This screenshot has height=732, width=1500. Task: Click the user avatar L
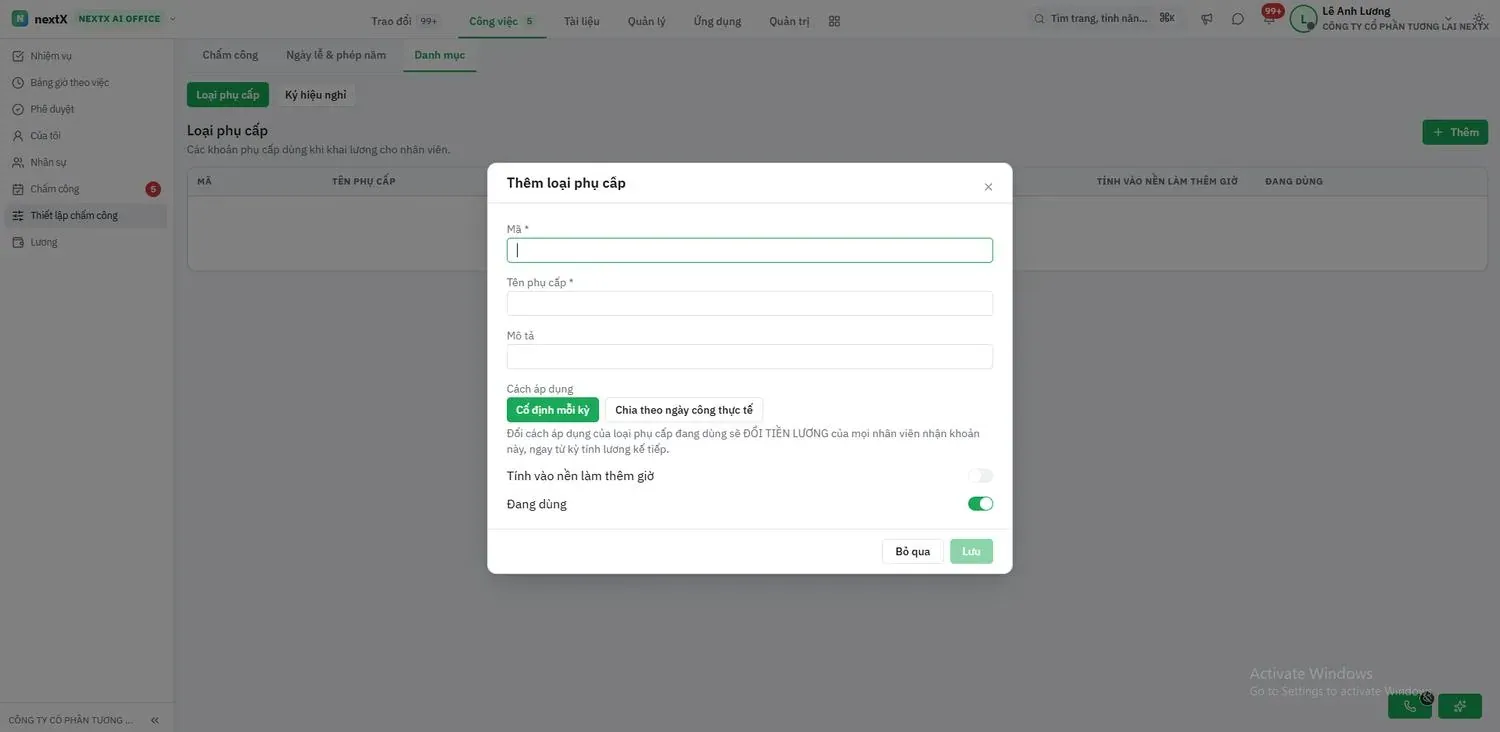(x=1303, y=19)
